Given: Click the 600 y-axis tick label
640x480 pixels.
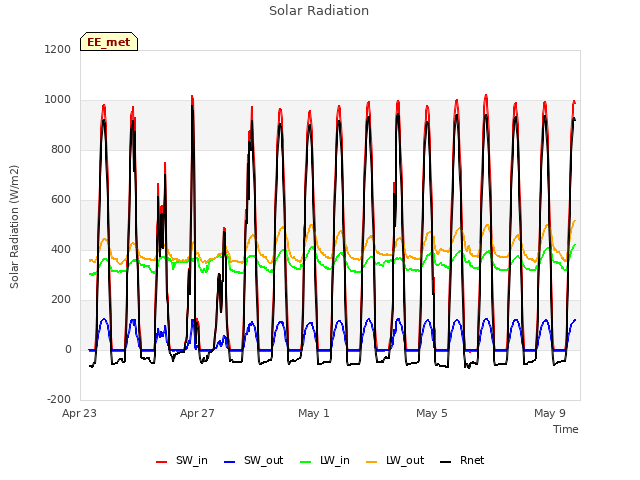Looking at the screenshot, I should pos(61,200).
